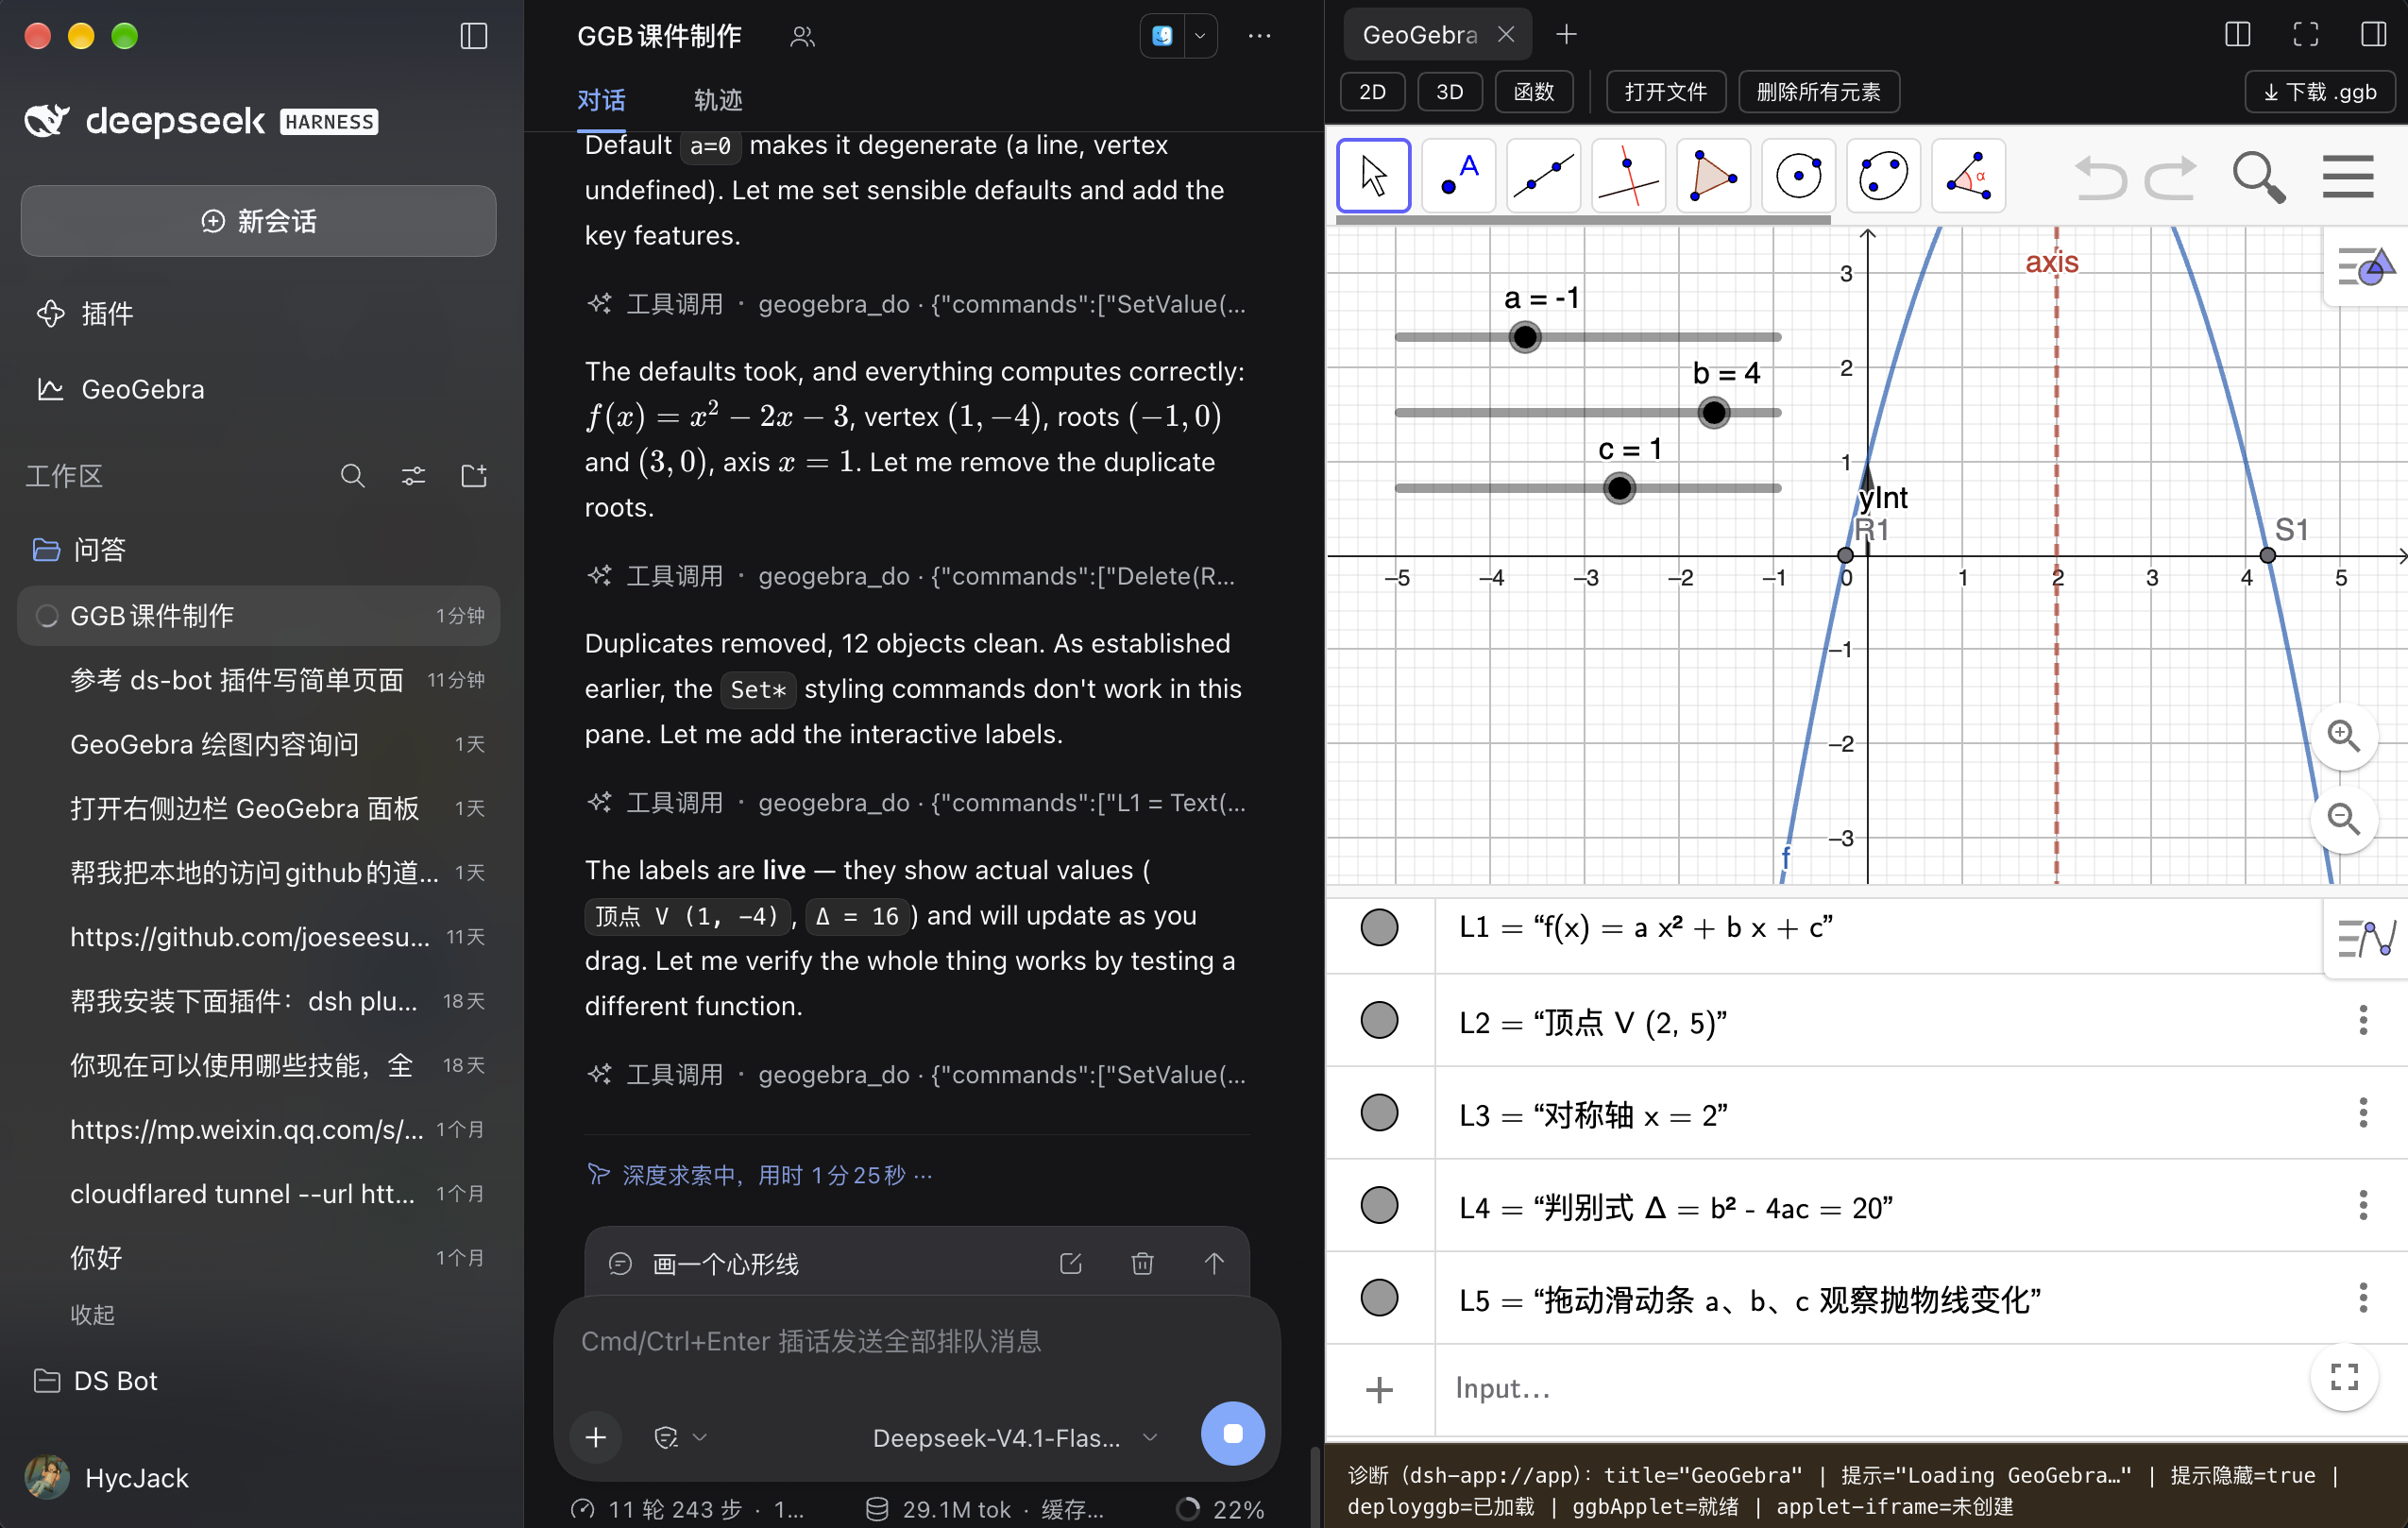The height and width of the screenshot is (1528, 2408).
Task: Redo GeoGebra action
Action: [2170, 177]
